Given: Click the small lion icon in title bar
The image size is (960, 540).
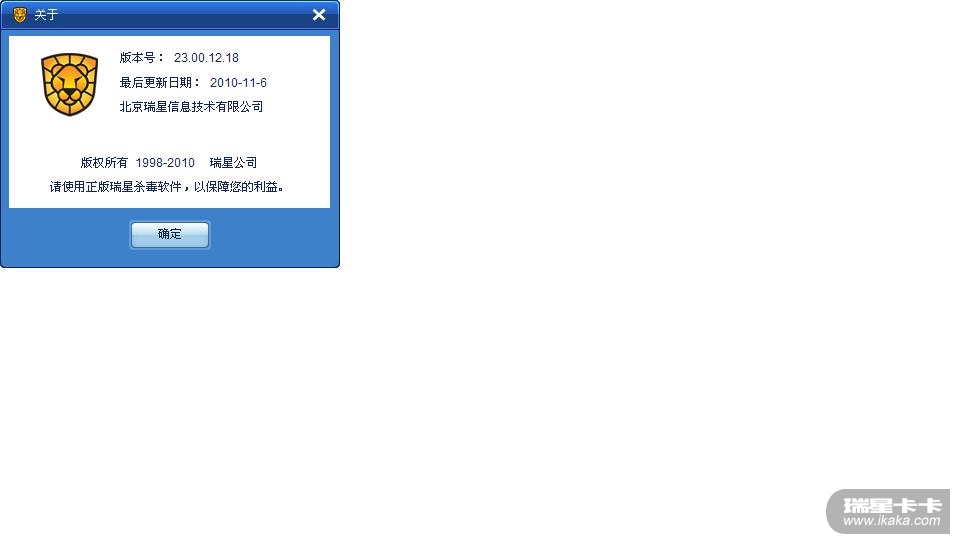Looking at the screenshot, I should point(20,15).
